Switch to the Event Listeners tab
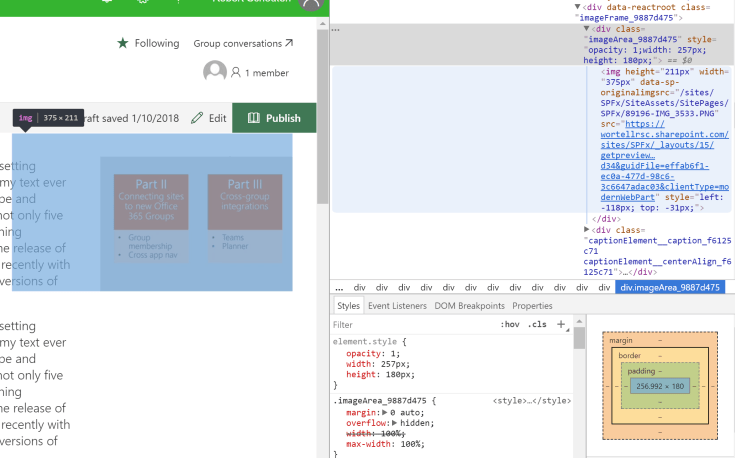This screenshot has height=458, width=735. click(397, 306)
